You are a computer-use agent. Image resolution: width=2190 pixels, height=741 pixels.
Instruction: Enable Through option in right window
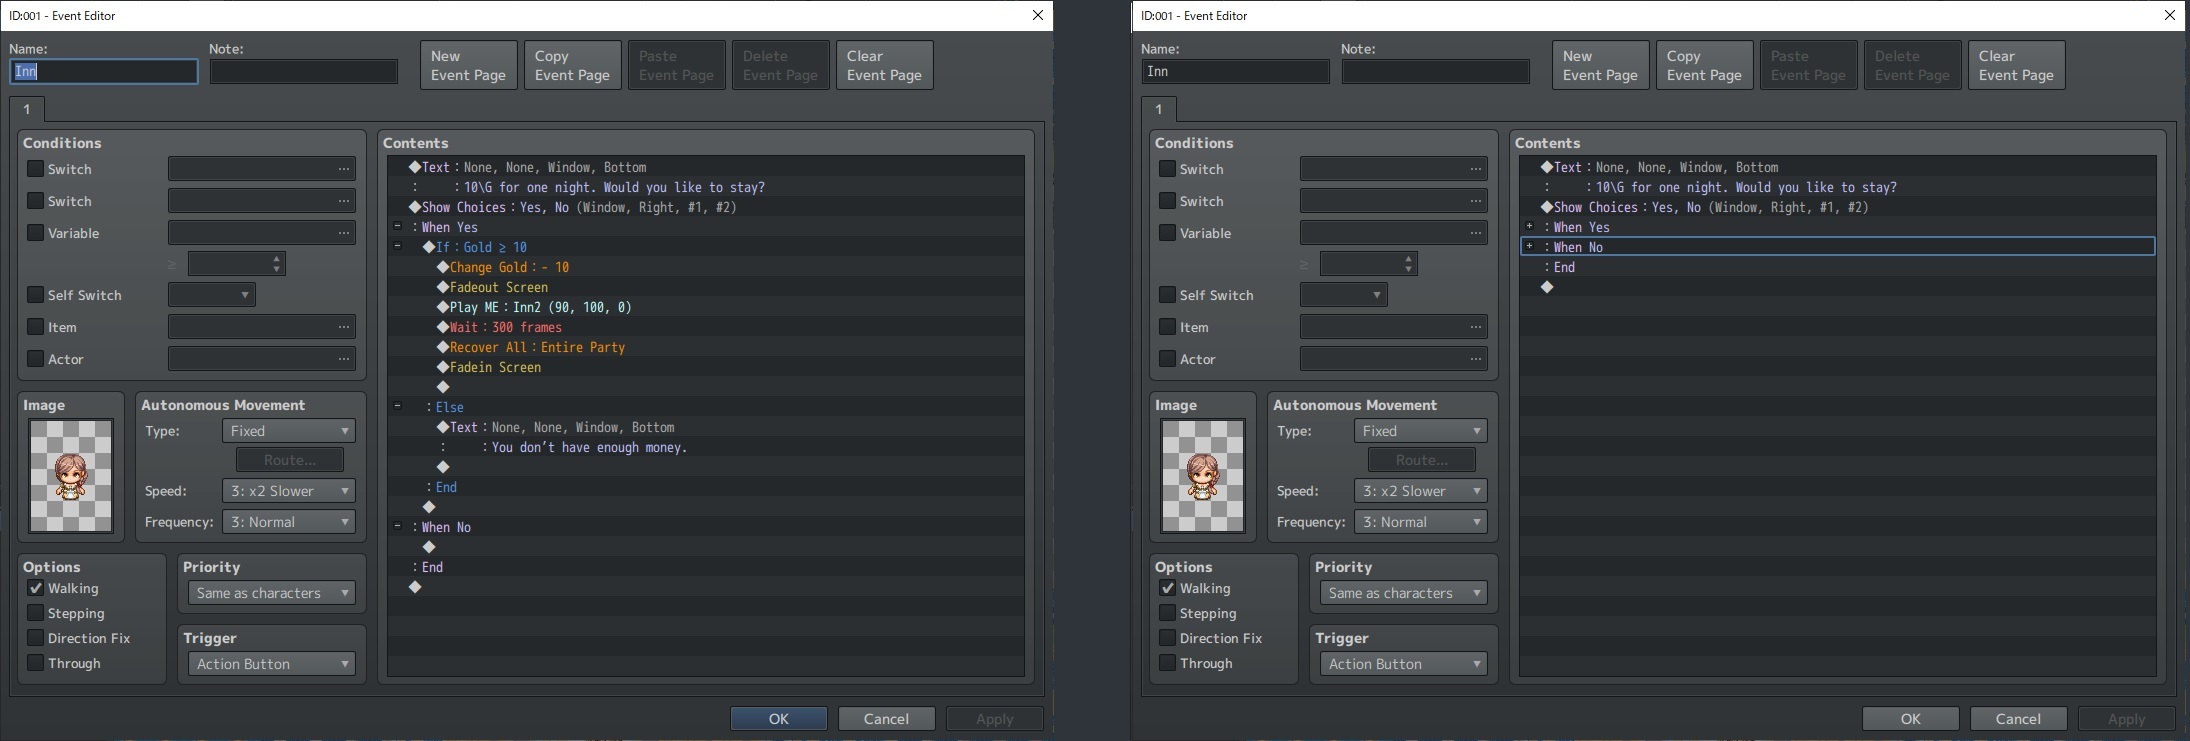point(1167,663)
